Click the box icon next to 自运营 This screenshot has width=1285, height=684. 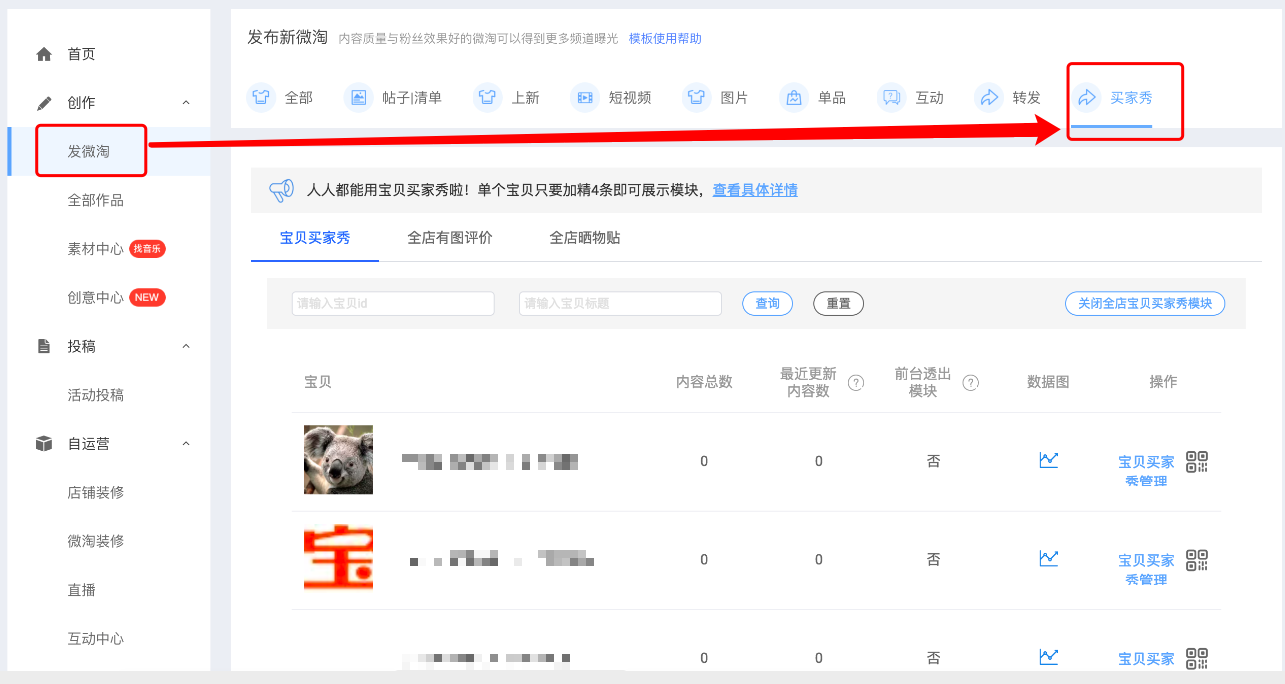tap(44, 443)
